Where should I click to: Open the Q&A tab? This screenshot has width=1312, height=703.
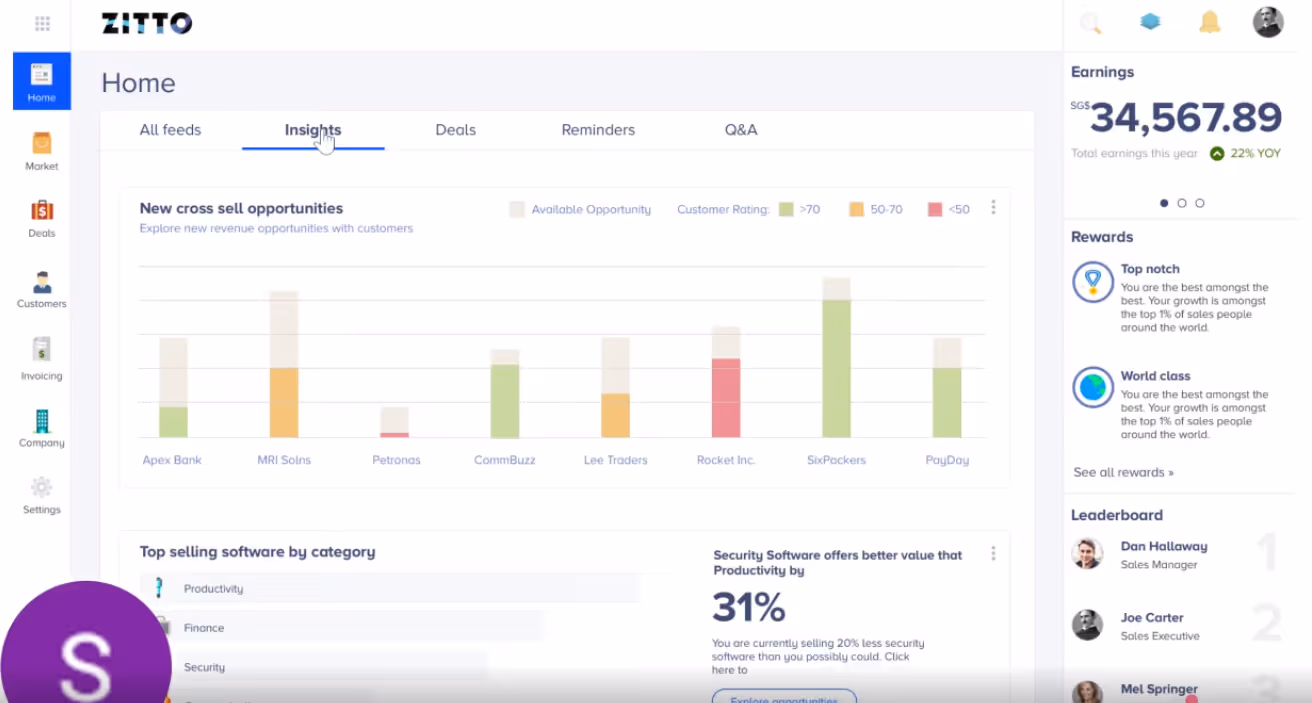click(x=741, y=129)
